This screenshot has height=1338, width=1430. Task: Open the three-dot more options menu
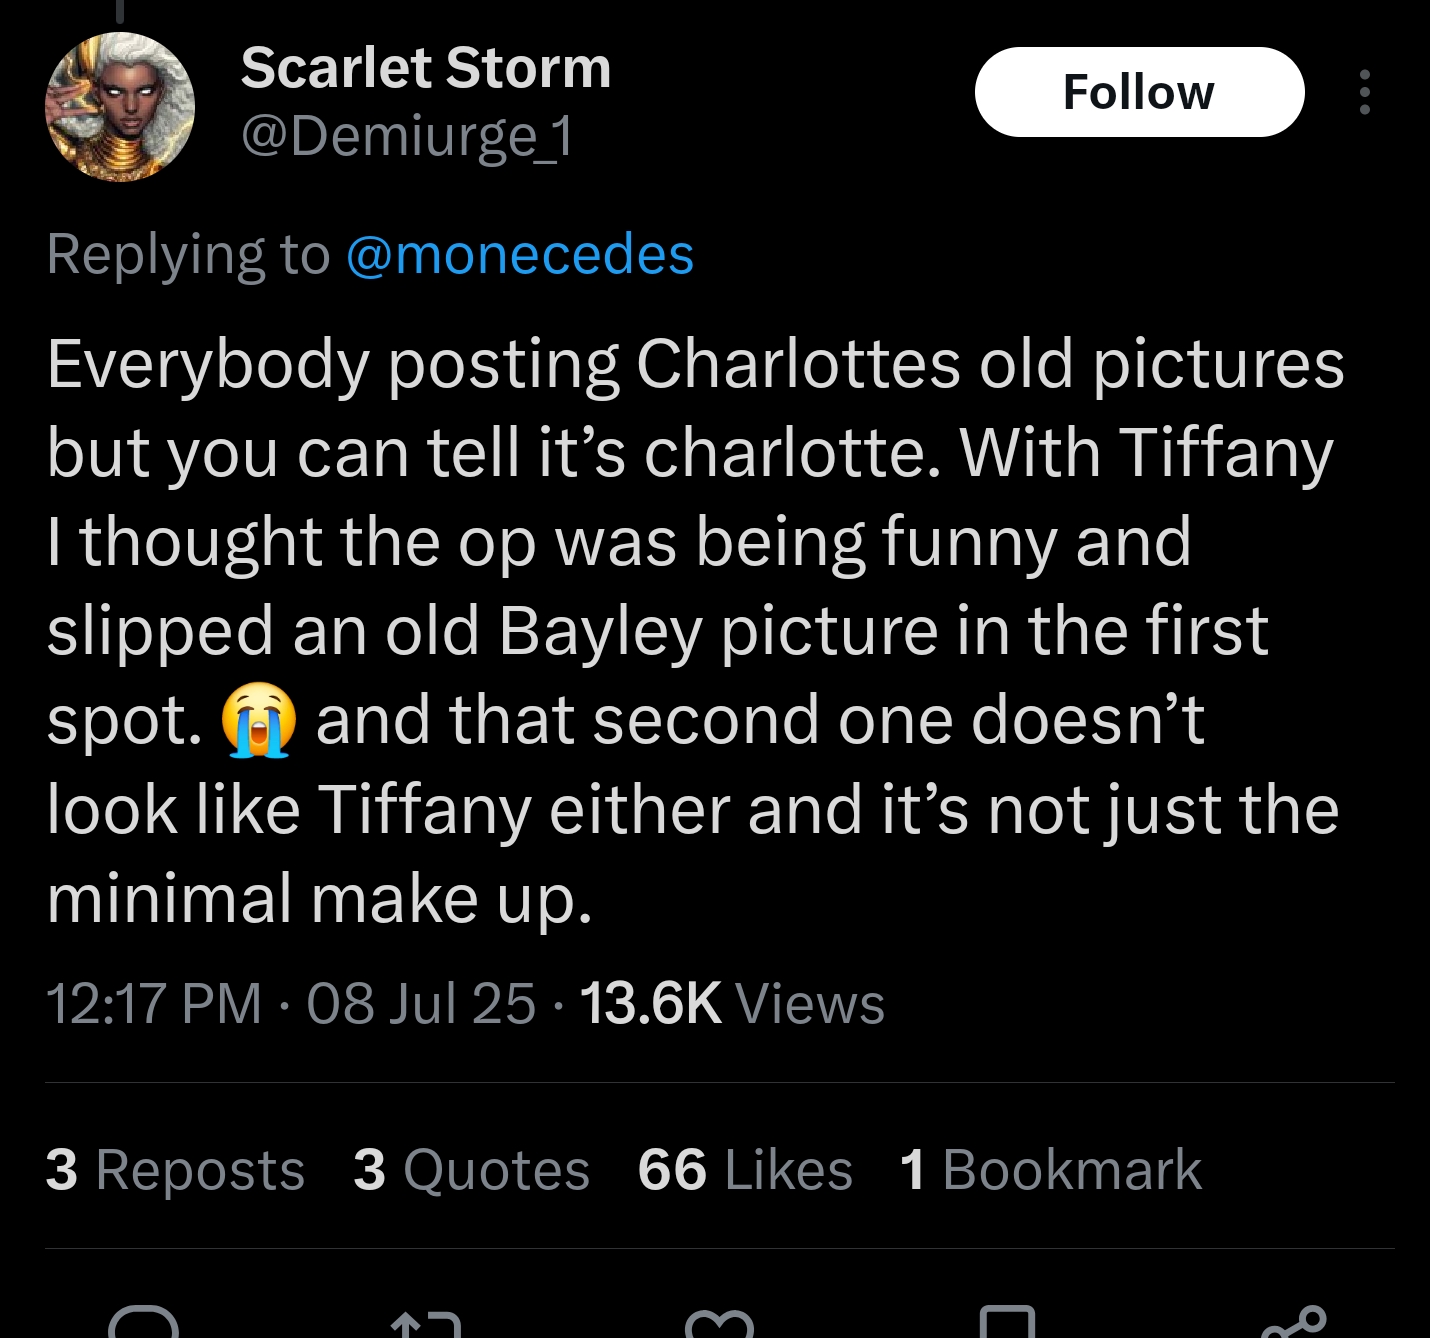coord(1364,92)
